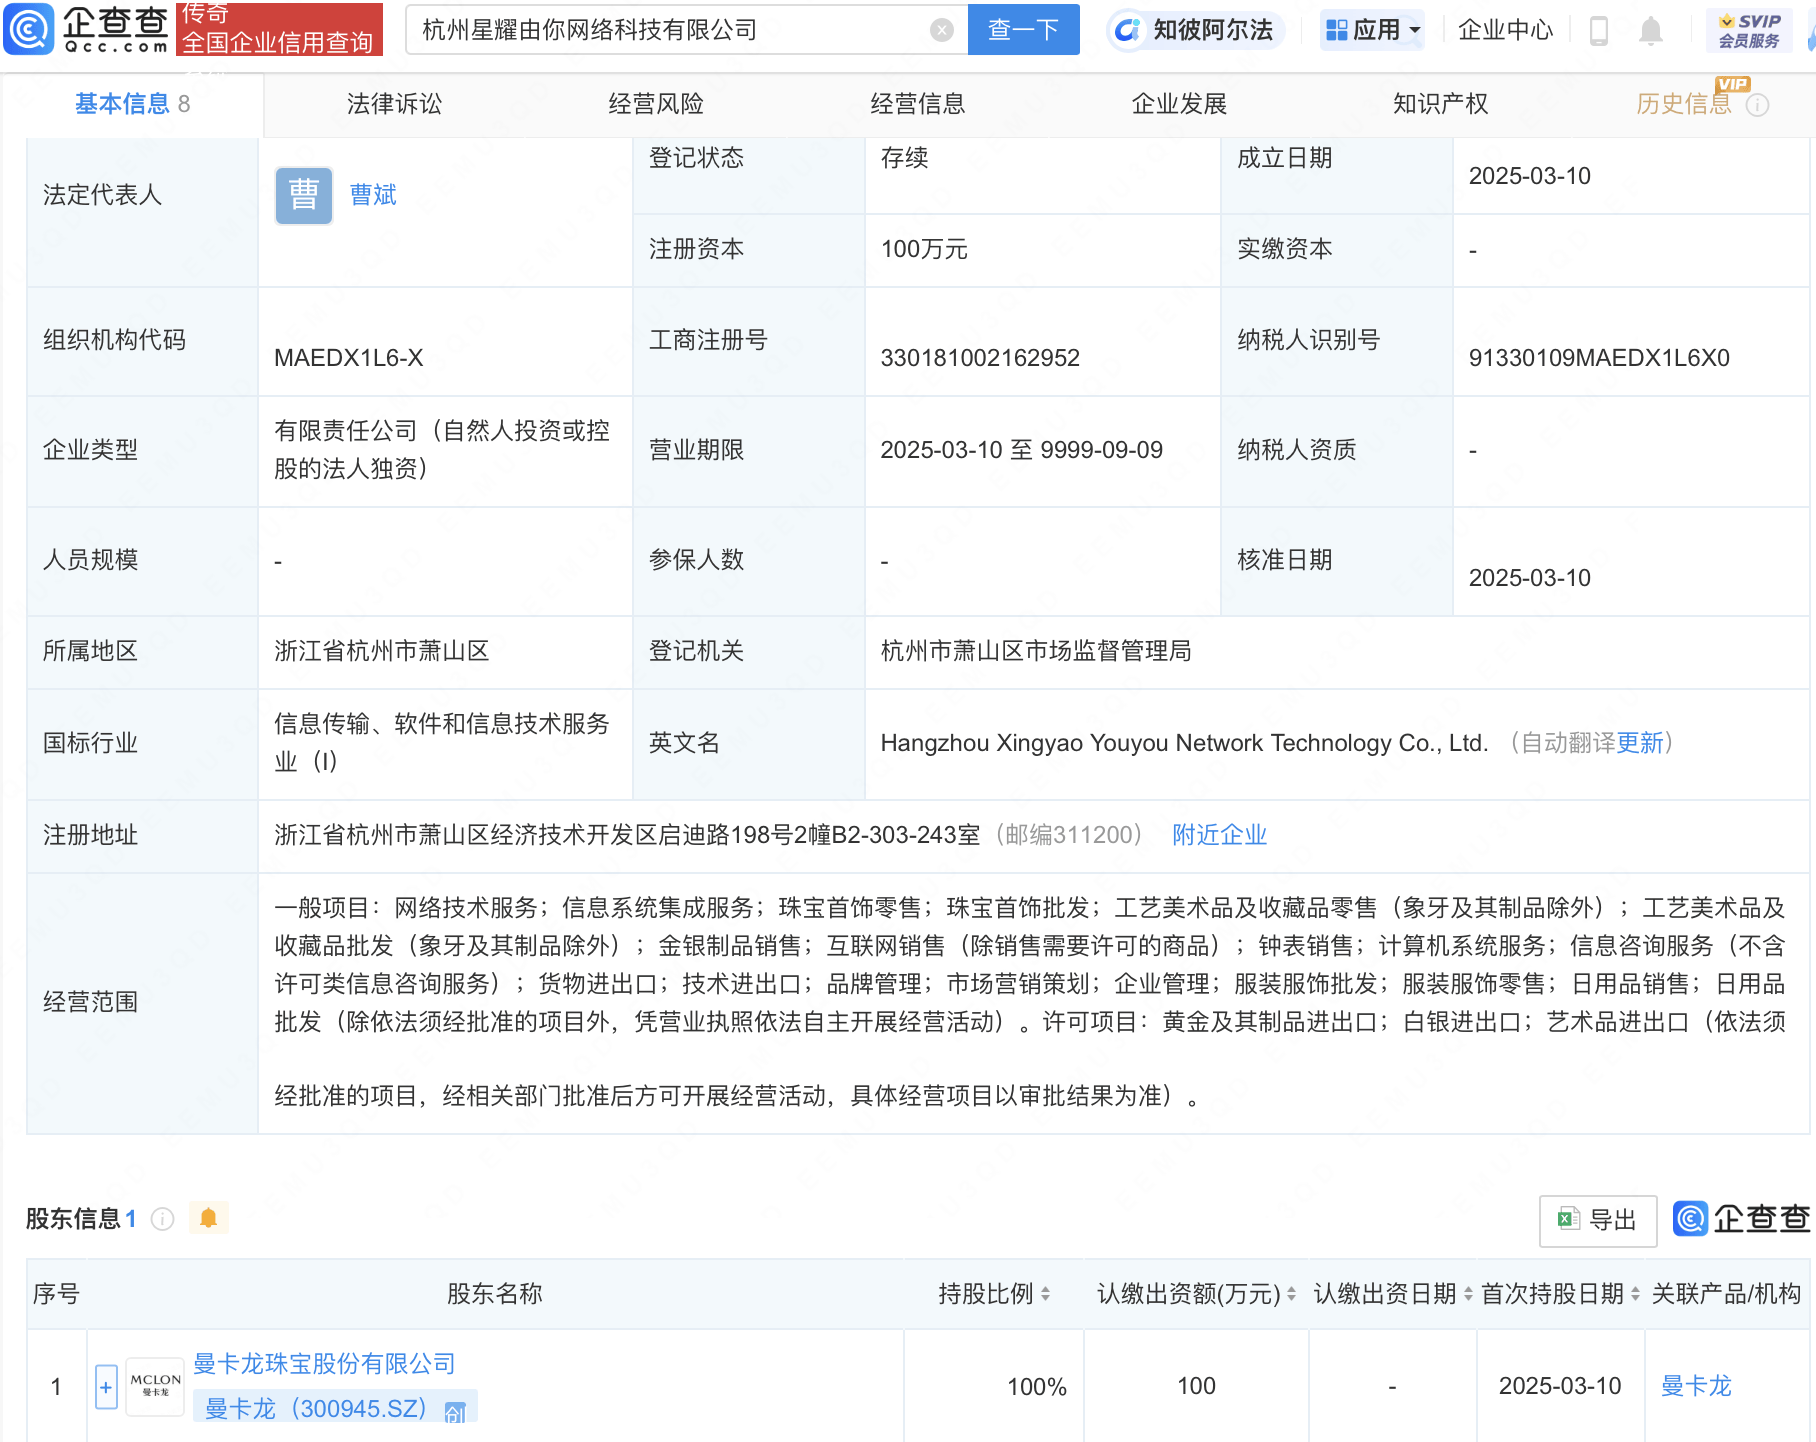Image resolution: width=1816 pixels, height=1442 pixels.
Task: Click the English name Hangzhou Xingyao Youyou text
Action: pos(1184,743)
